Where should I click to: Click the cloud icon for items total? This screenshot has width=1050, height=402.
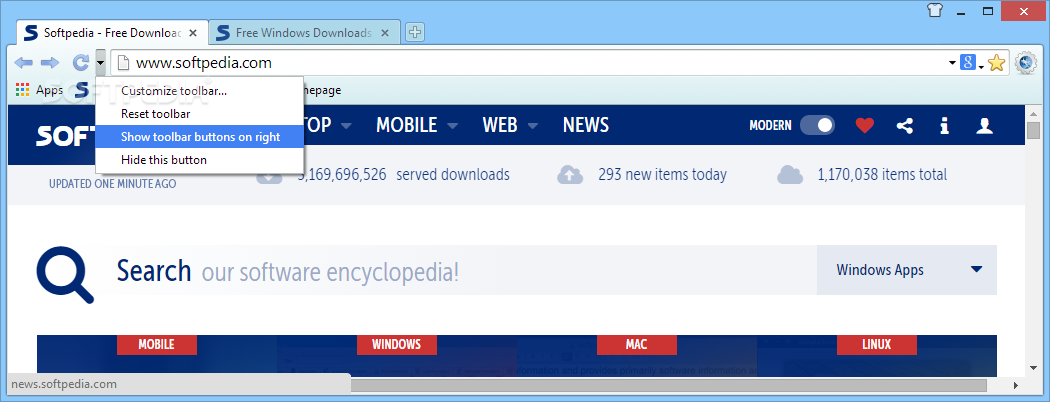pyautogui.click(x=790, y=175)
